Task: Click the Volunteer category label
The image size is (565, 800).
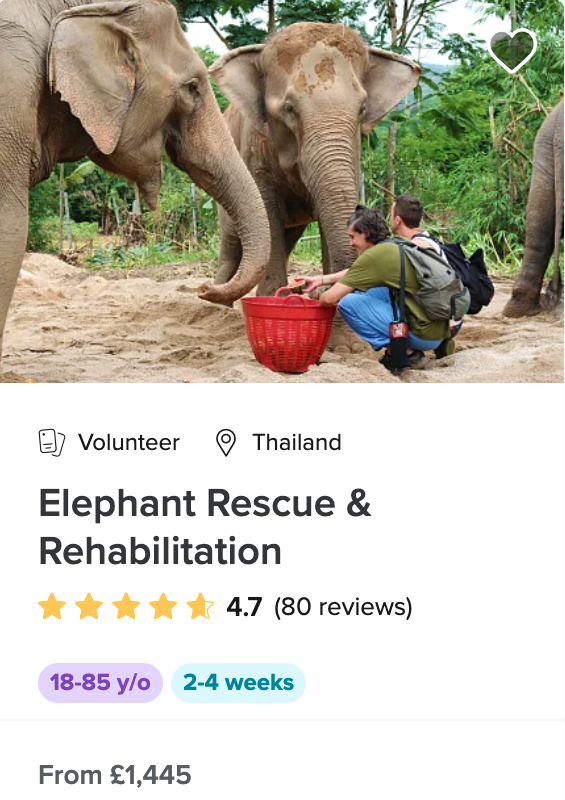Action: 129,442
